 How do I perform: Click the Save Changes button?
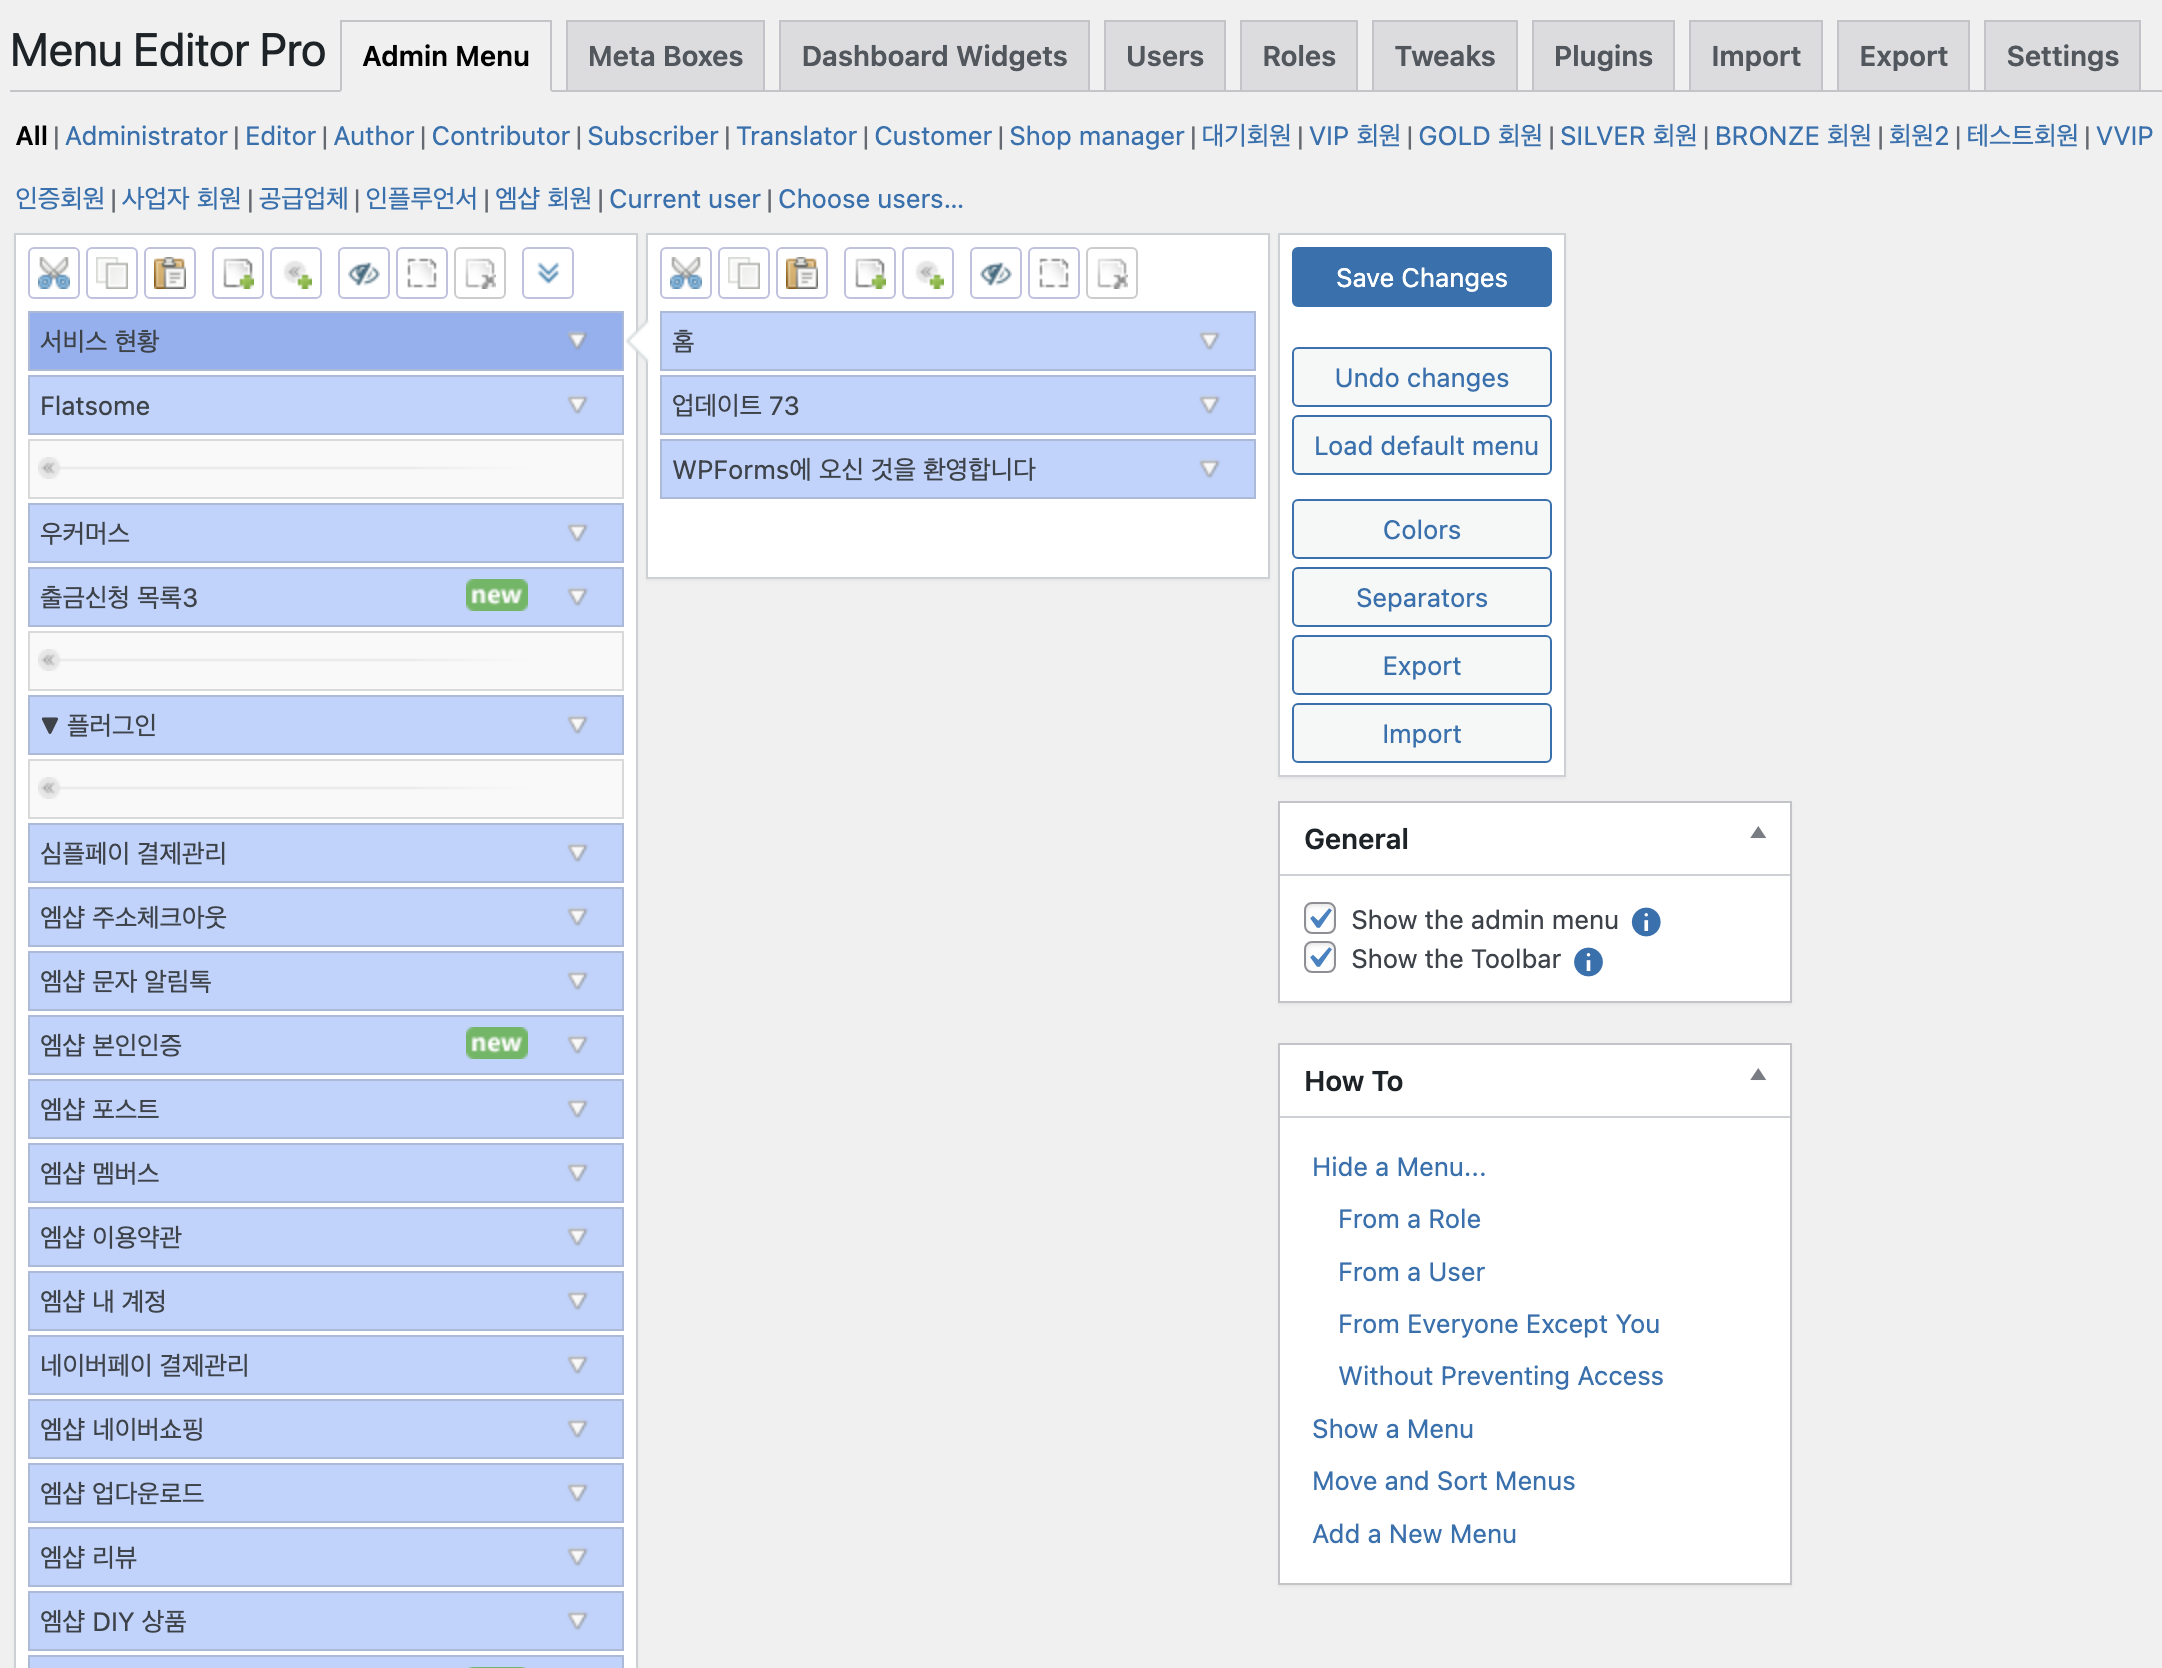click(x=1421, y=277)
